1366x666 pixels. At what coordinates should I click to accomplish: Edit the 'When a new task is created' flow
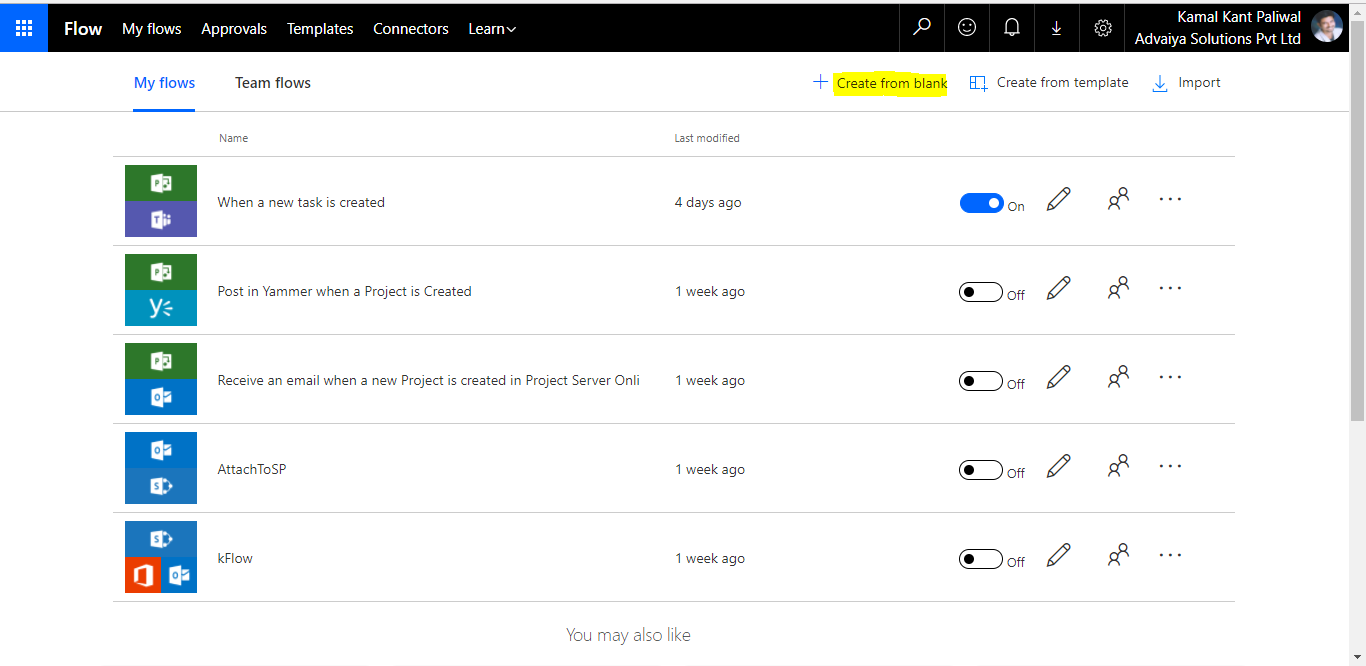pyautogui.click(x=1058, y=200)
